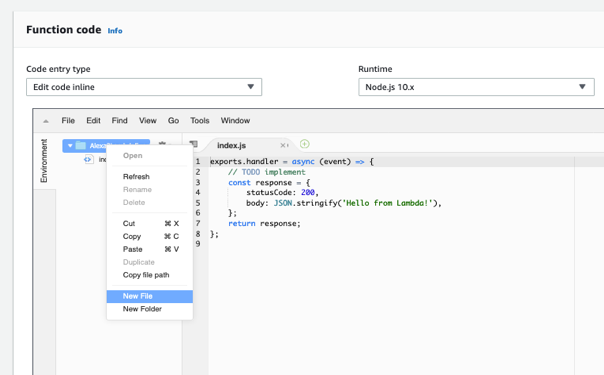
Task: Choose New File in the context menu
Action: 150,296
